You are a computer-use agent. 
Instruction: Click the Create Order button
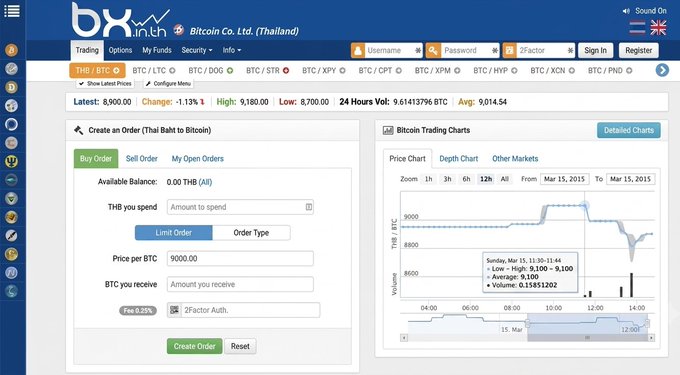pyautogui.click(x=194, y=346)
